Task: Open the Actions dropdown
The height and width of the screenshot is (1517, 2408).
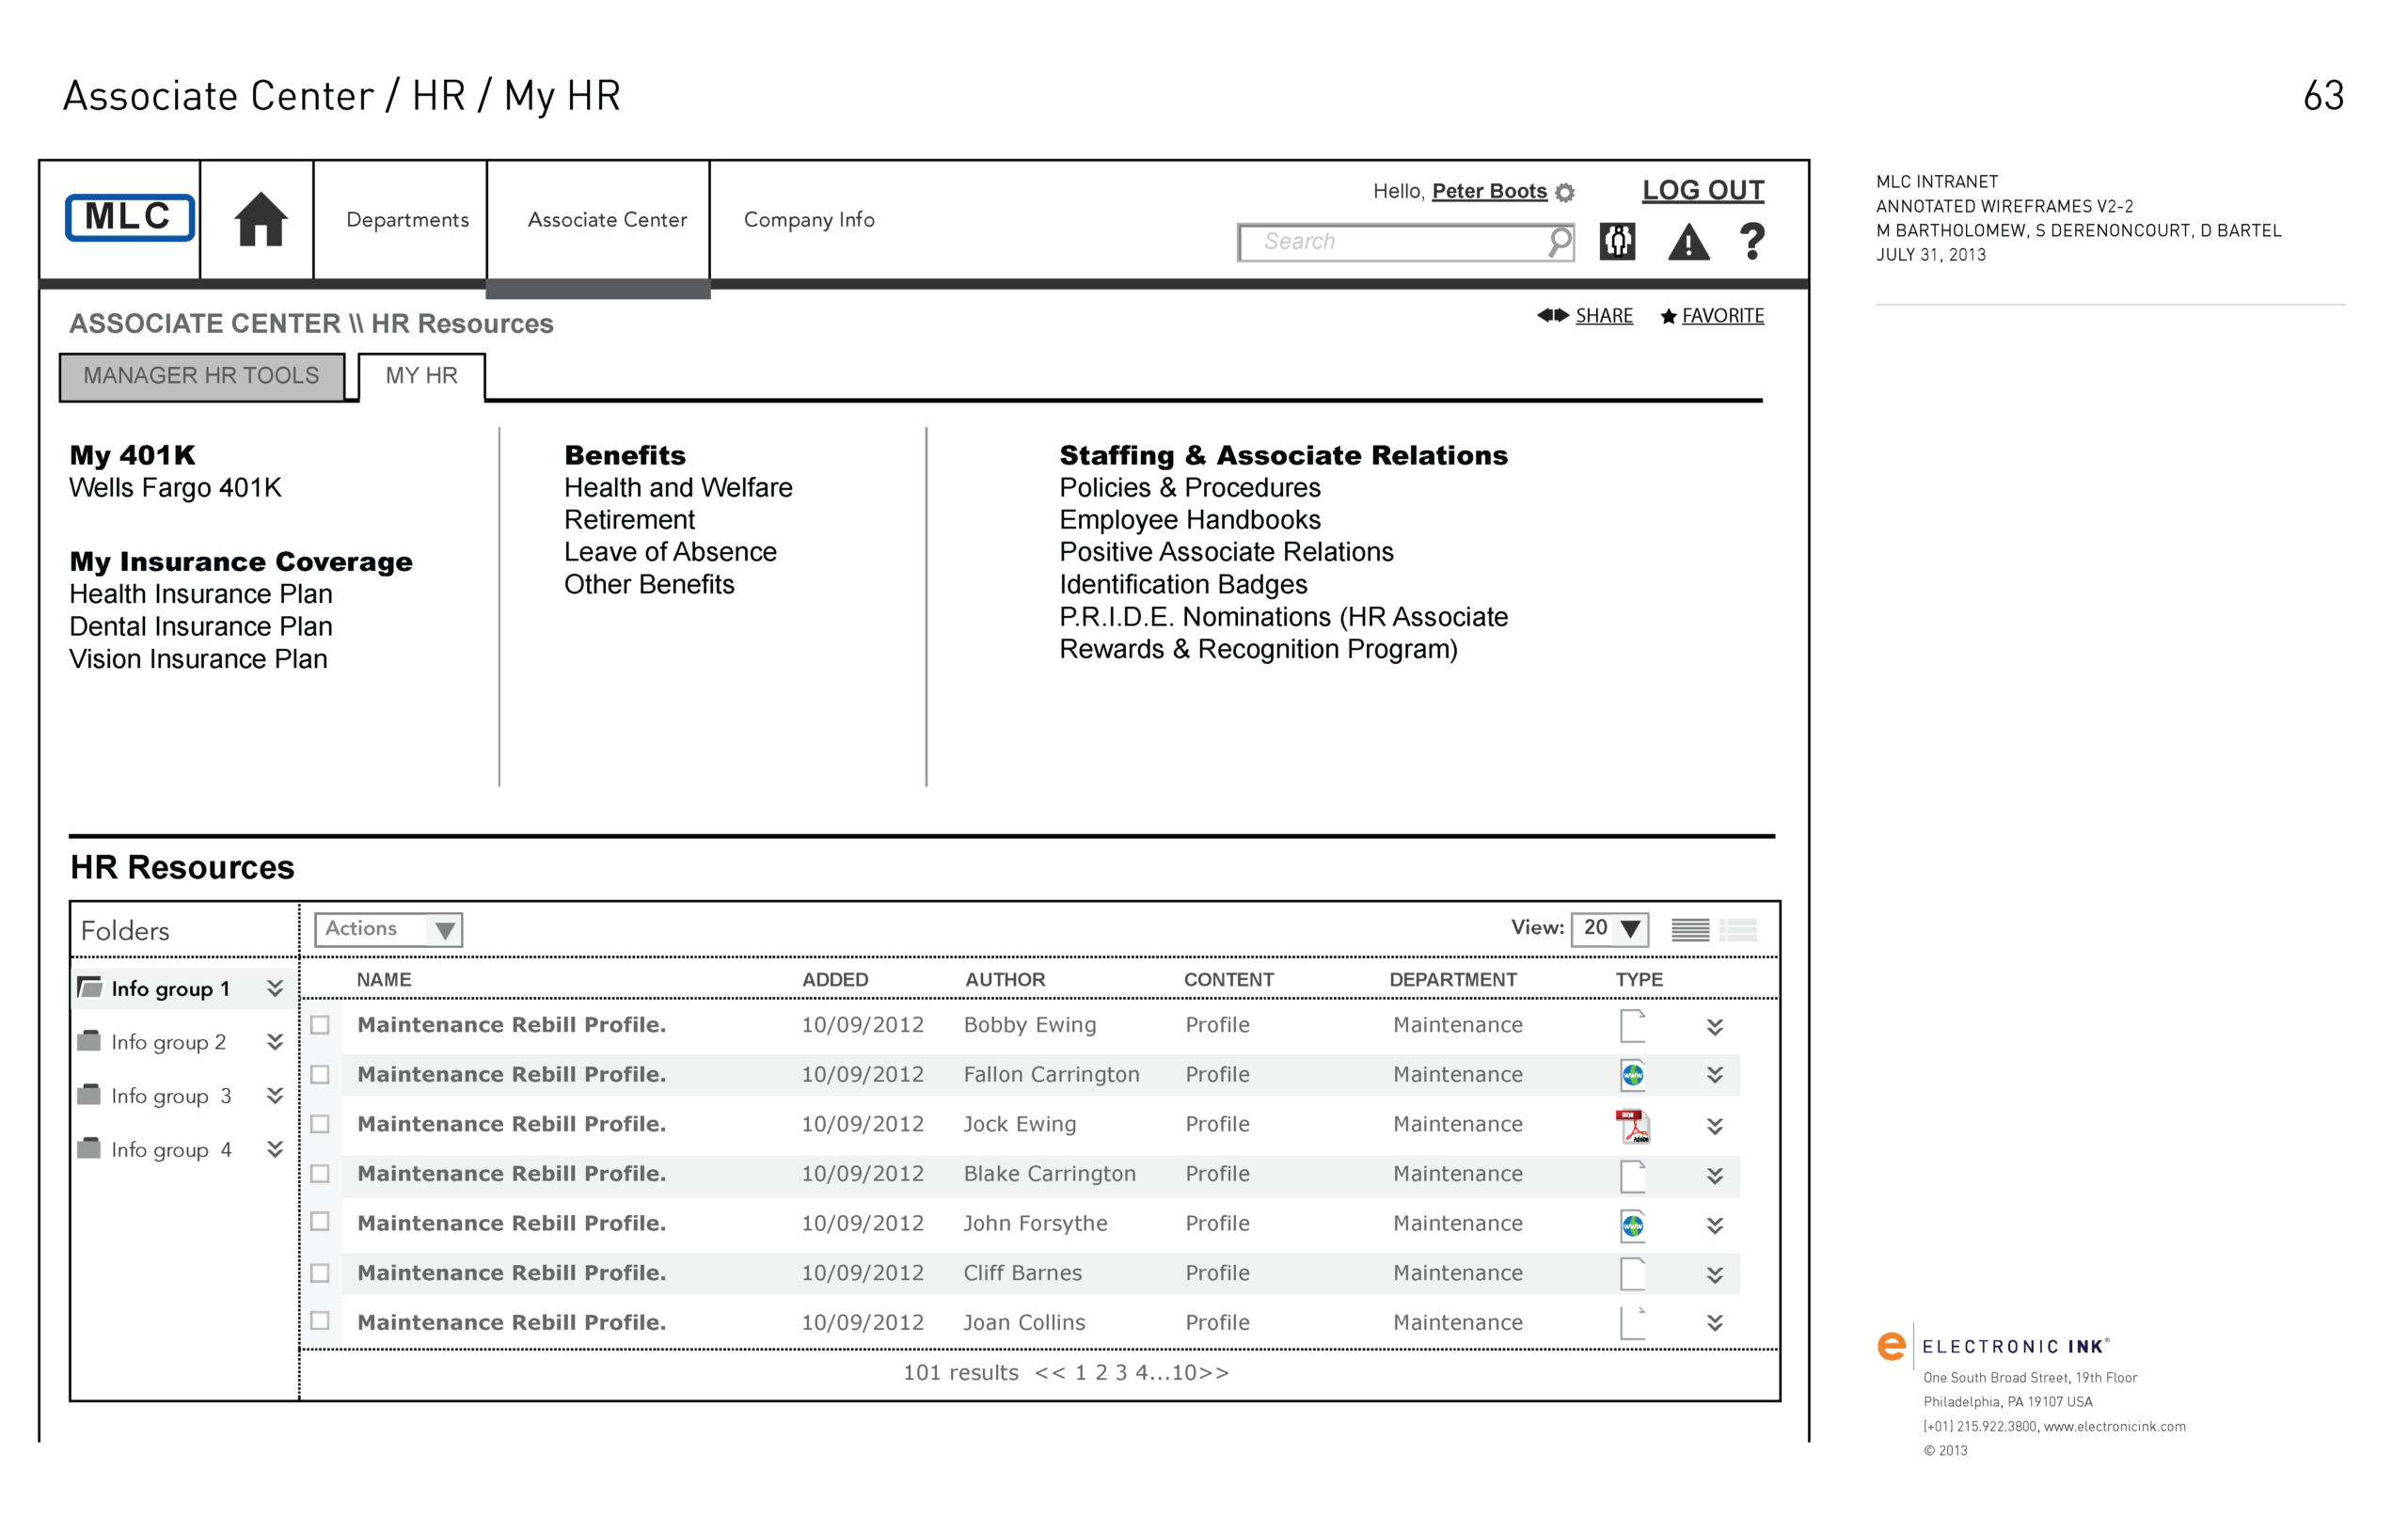Action: (x=388, y=930)
